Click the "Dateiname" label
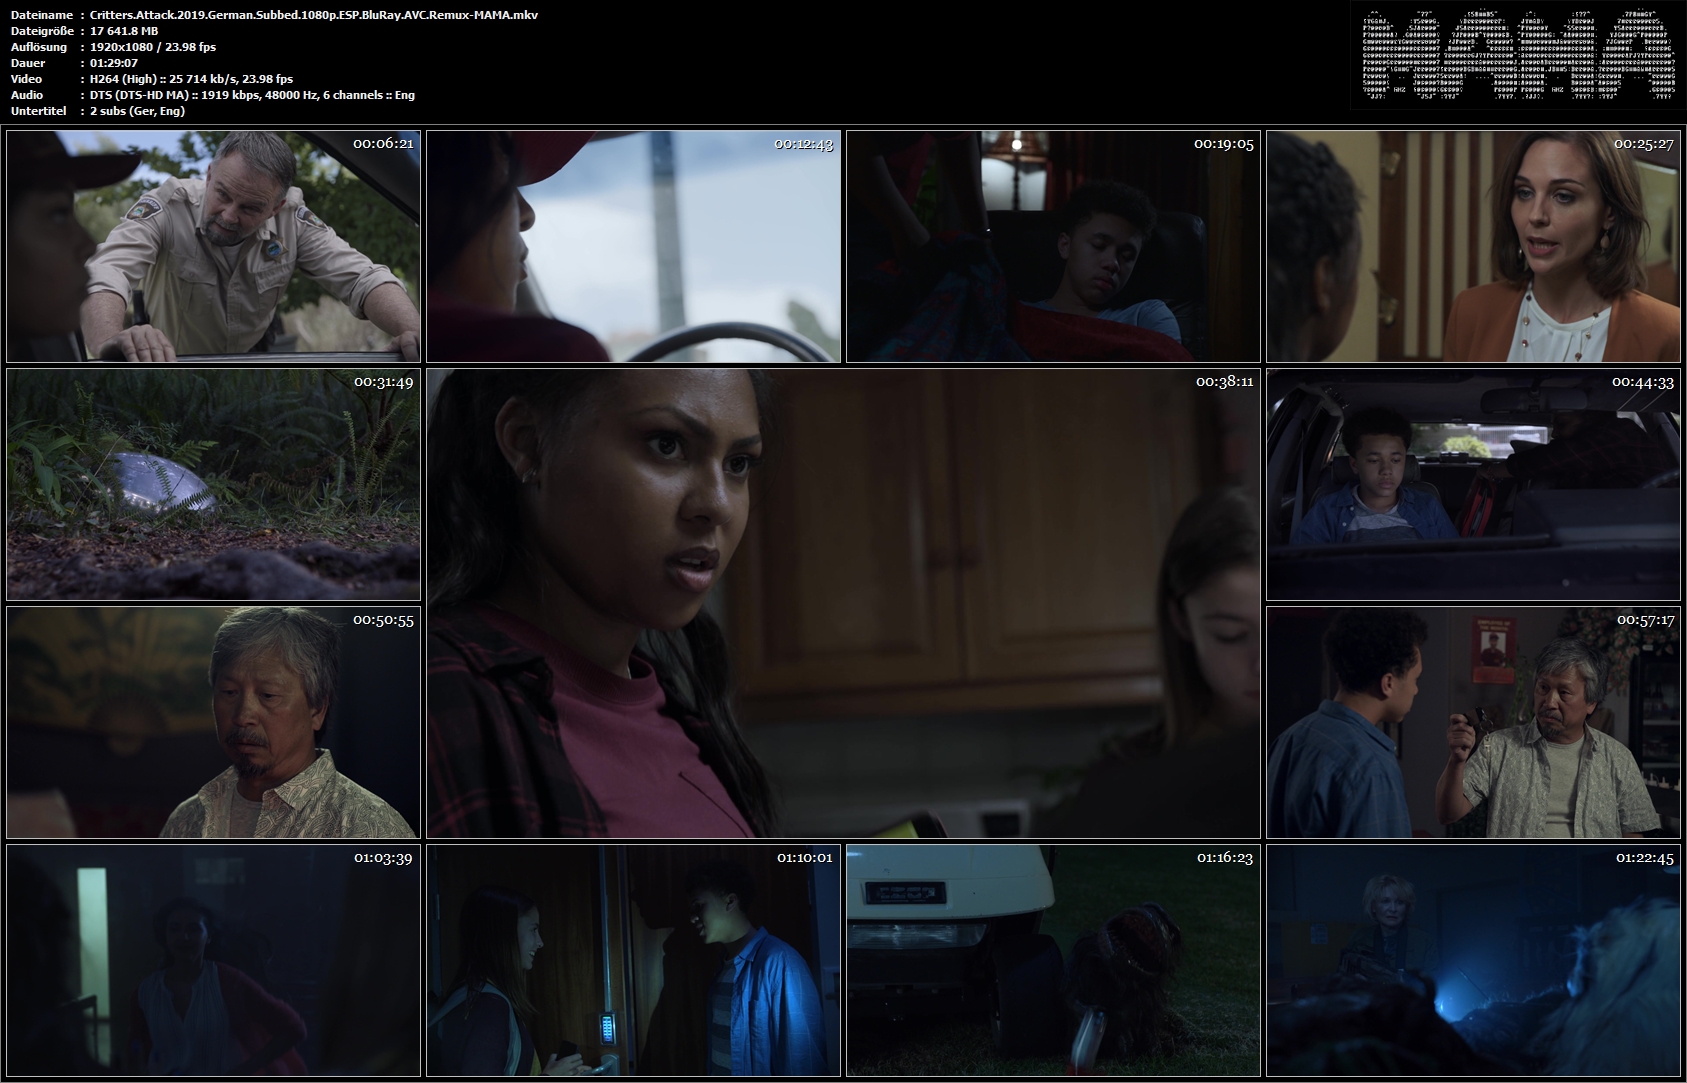1687x1083 pixels. pos(42,15)
